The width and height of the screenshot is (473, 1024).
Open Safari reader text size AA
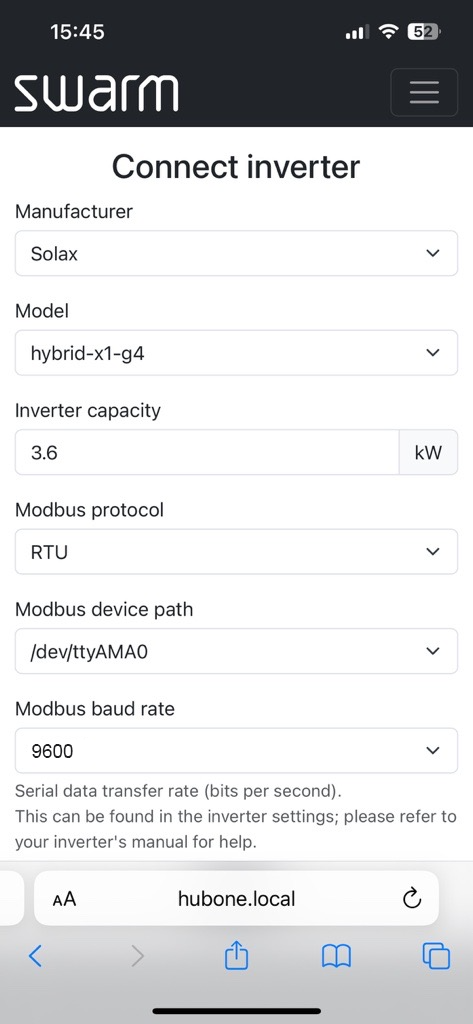point(65,899)
